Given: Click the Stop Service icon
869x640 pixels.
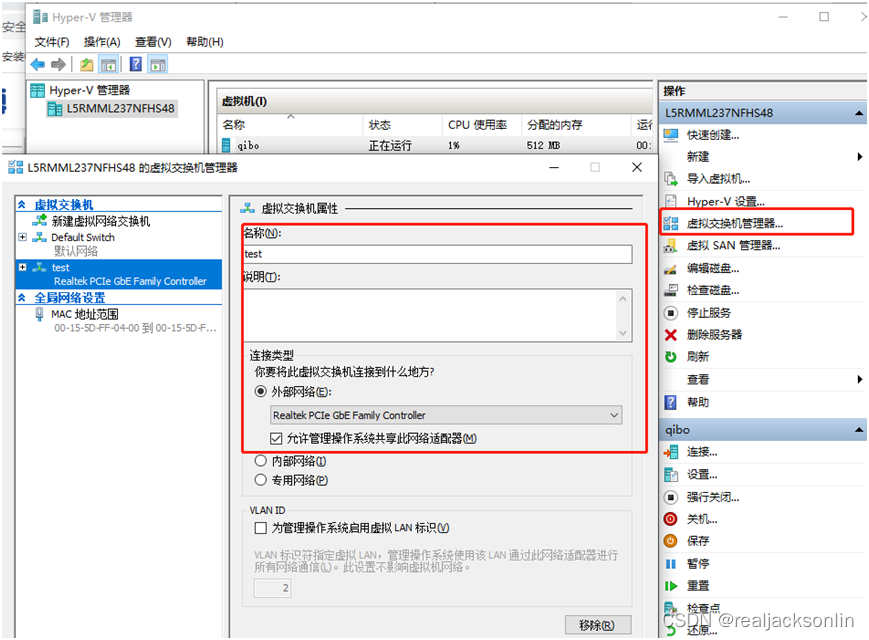Looking at the screenshot, I should click(x=671, y=313).
